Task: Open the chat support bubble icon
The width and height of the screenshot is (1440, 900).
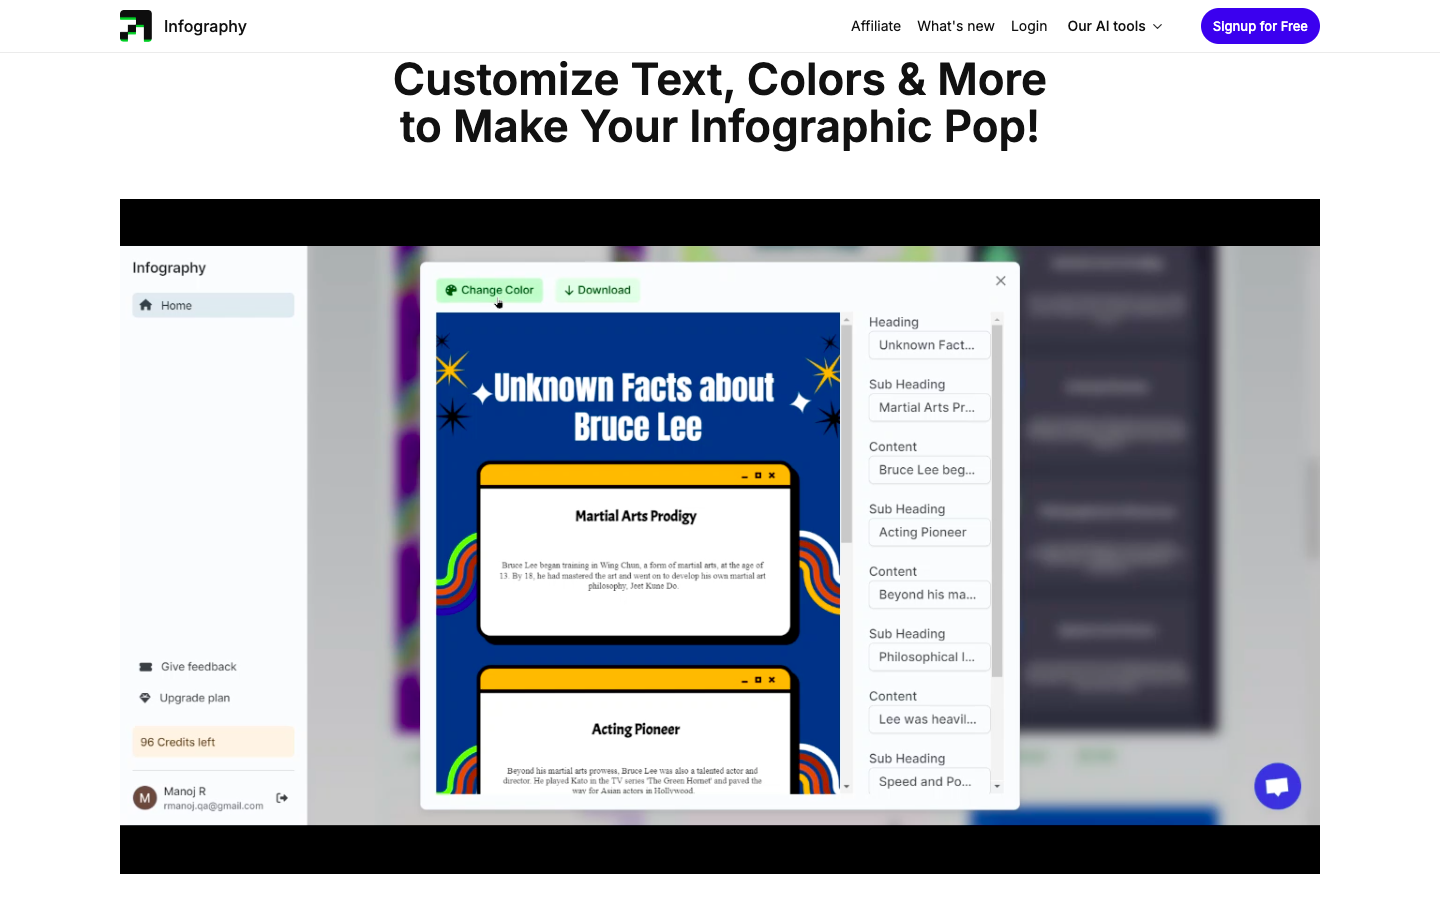Action: [1278, 787]
